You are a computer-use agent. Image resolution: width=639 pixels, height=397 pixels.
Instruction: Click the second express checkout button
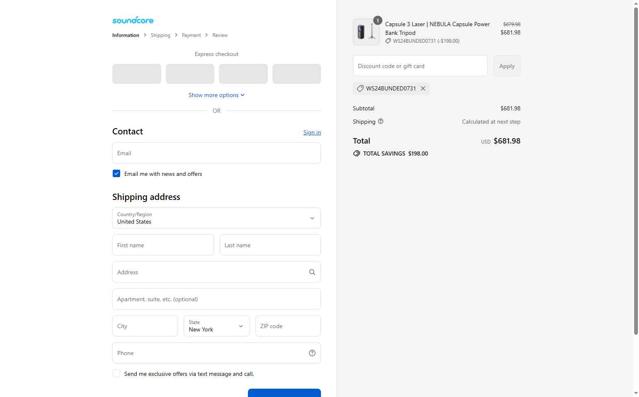point(190,74)
